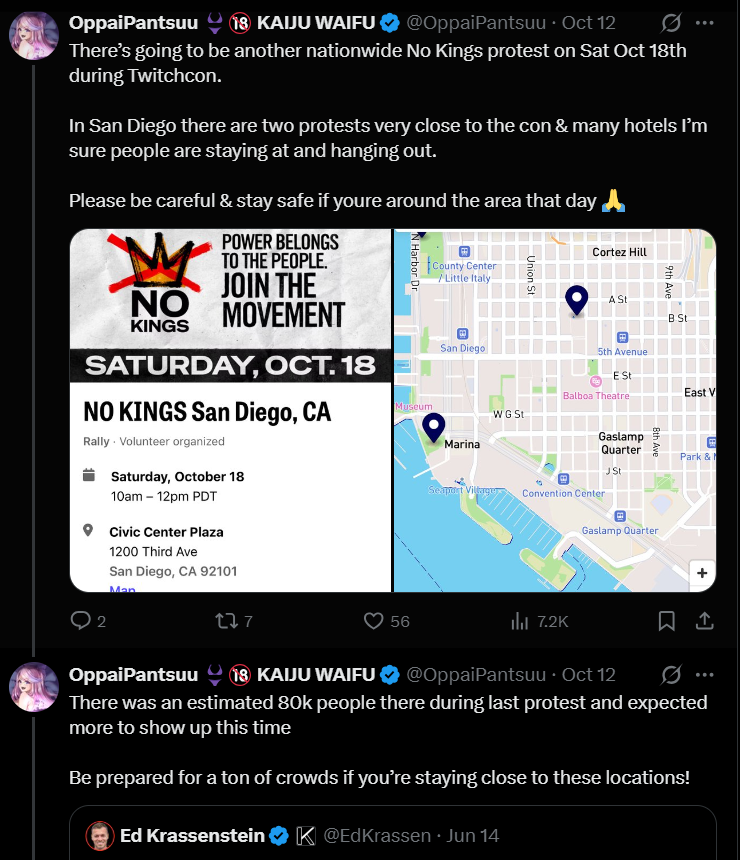Open Grok icon on the 80k people tweet
Screen dimensions: 740x860
coord(672,674)
